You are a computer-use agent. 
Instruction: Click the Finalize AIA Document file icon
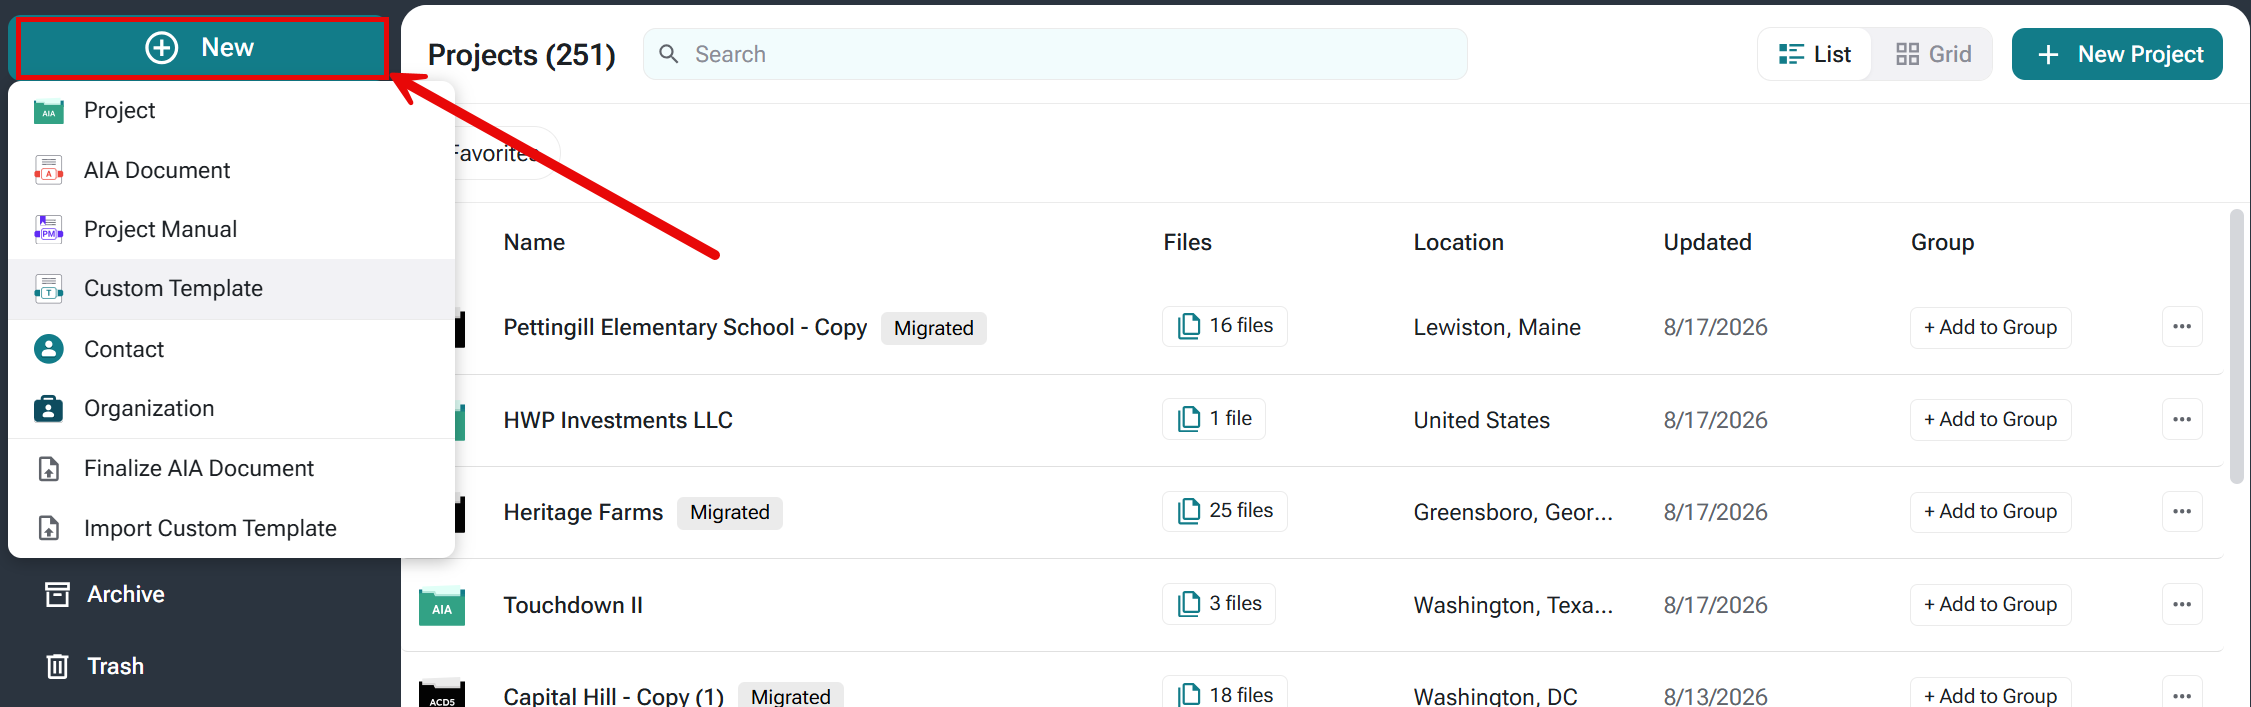coord(48,468)
